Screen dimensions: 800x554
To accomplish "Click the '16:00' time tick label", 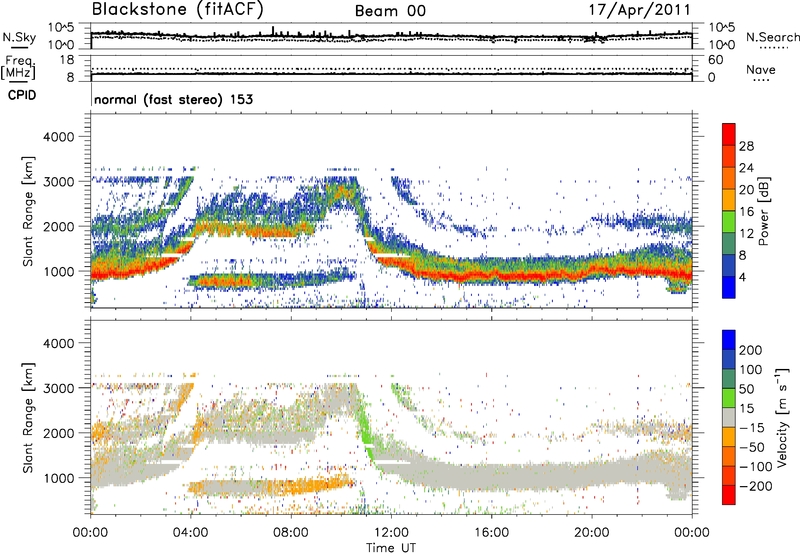I will [x=491, y=533].
